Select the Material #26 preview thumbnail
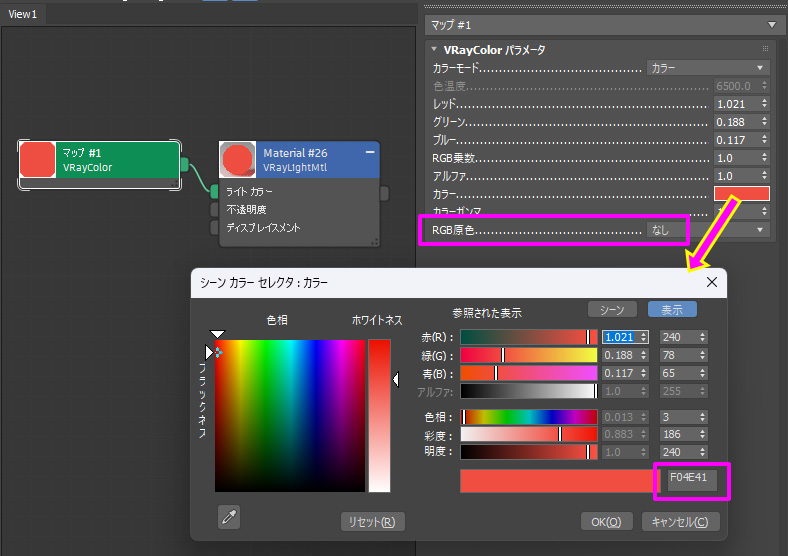788x556 pixels. tap(238, 159)
